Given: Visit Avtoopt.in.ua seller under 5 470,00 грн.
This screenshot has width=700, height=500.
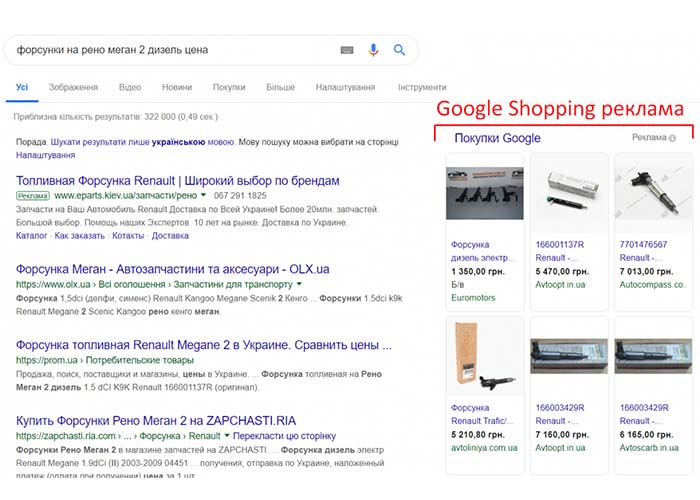Looking at the screenshot, I should 560,284.
